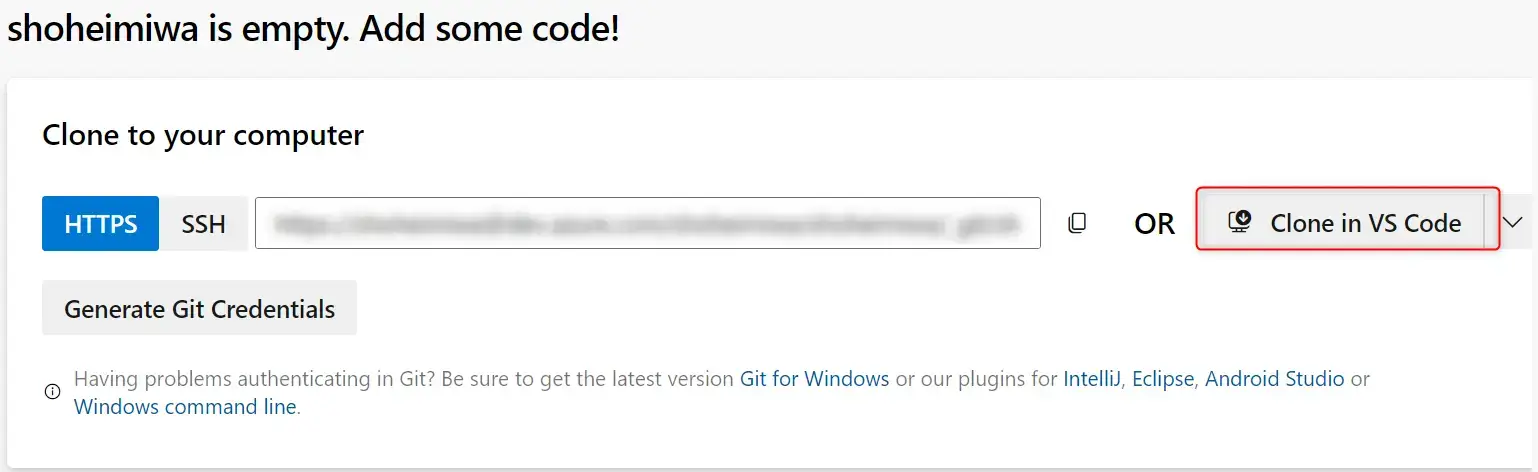Open the Android Studio plugin link

point(1275,379)
